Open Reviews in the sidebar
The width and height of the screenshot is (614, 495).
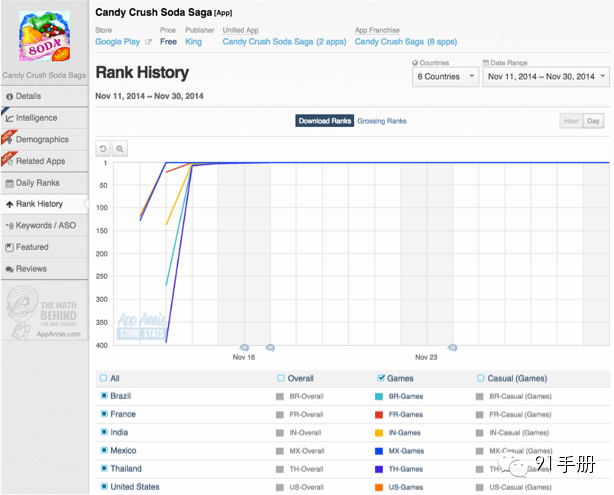click(44, 269)
